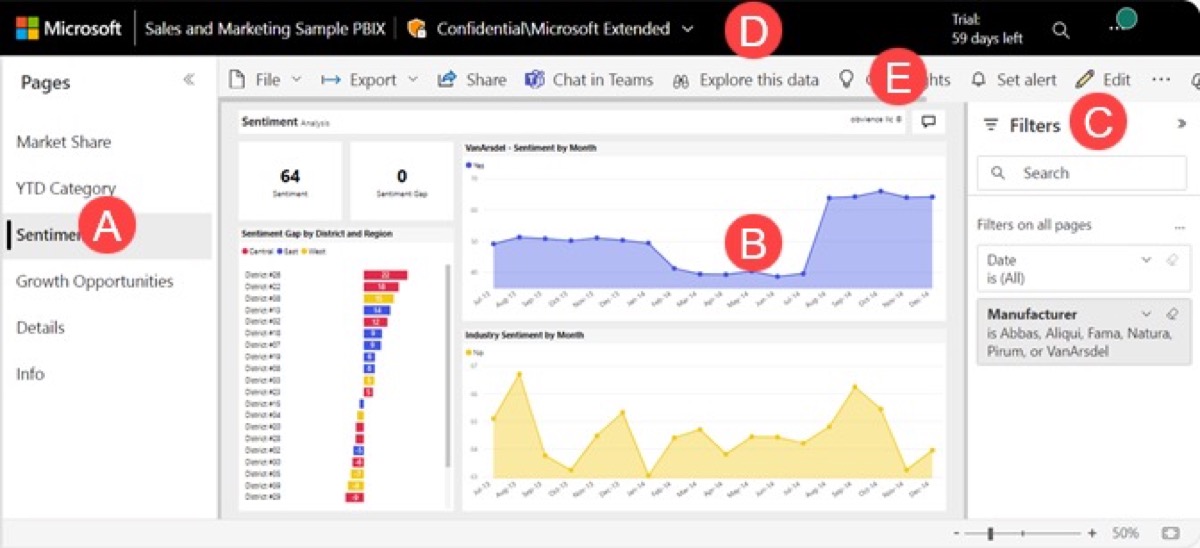Click Chat in Teams
Screen dimensions: 1200x548
[x=589, y=80]
